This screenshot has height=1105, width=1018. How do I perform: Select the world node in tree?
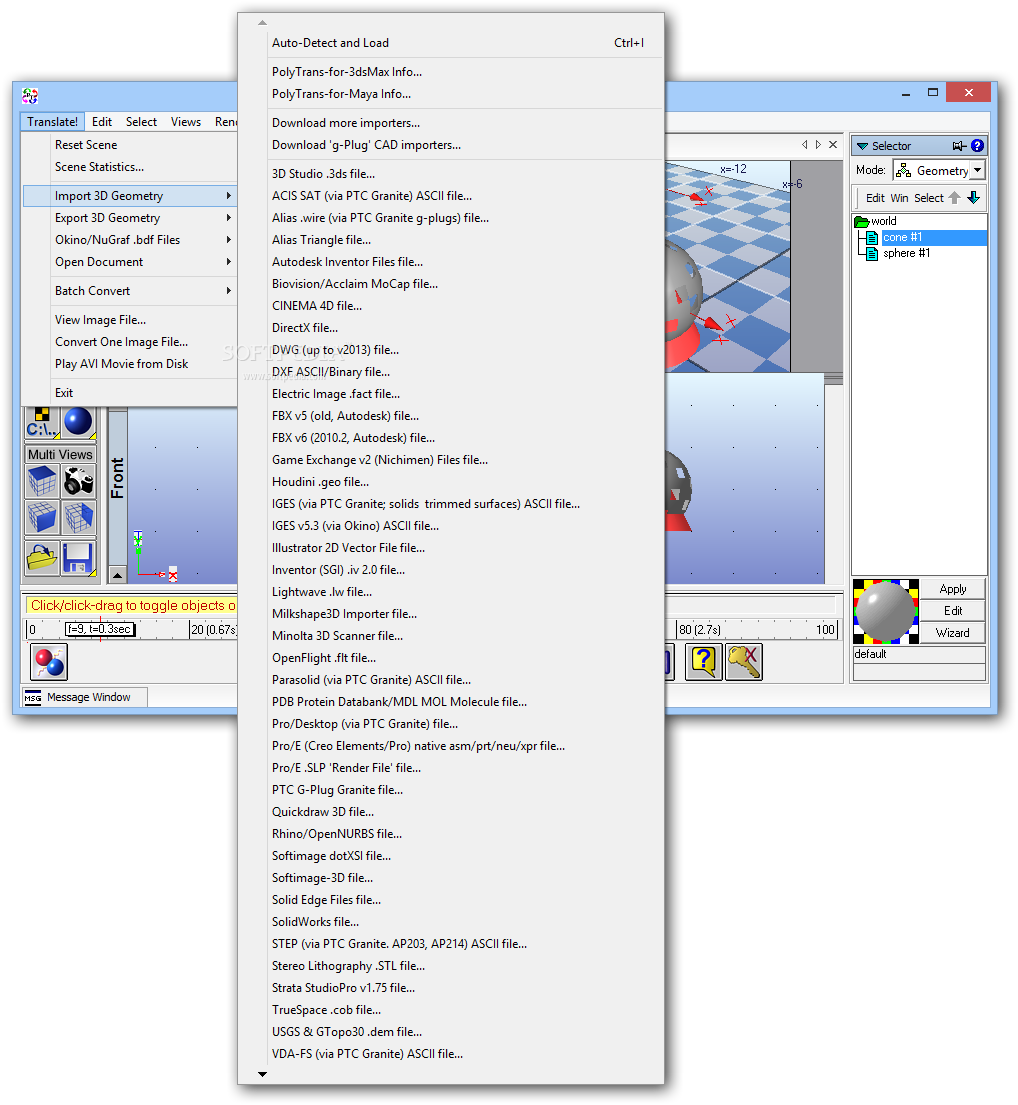tap(883, 221)
